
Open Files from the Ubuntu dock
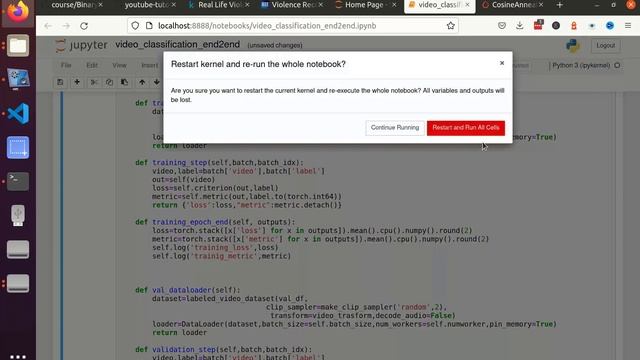coord(18,45)
